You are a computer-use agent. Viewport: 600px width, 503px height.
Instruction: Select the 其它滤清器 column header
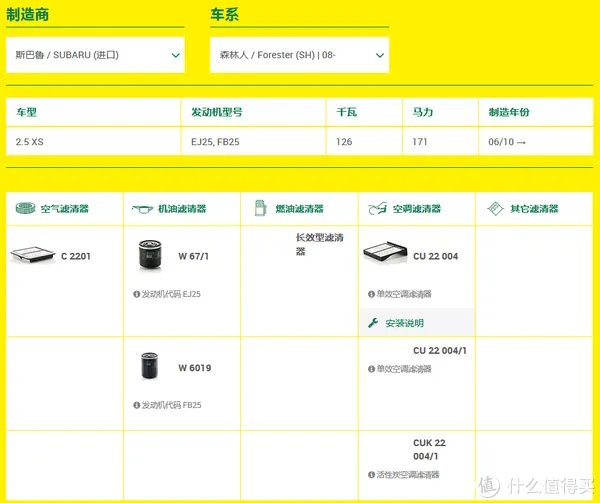coord(534,209)
